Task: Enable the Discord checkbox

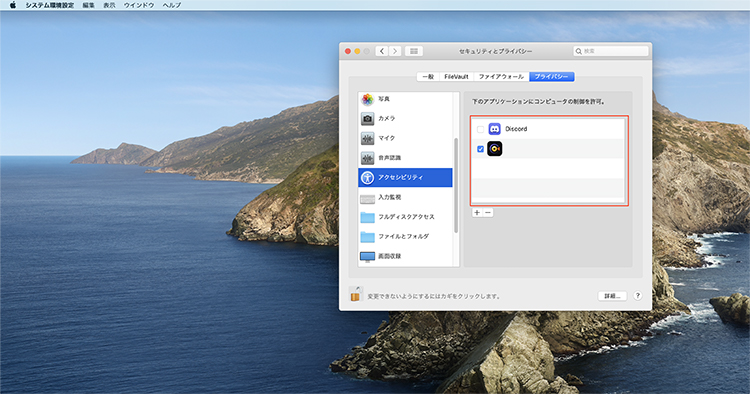Action: [x=480, y=129]
